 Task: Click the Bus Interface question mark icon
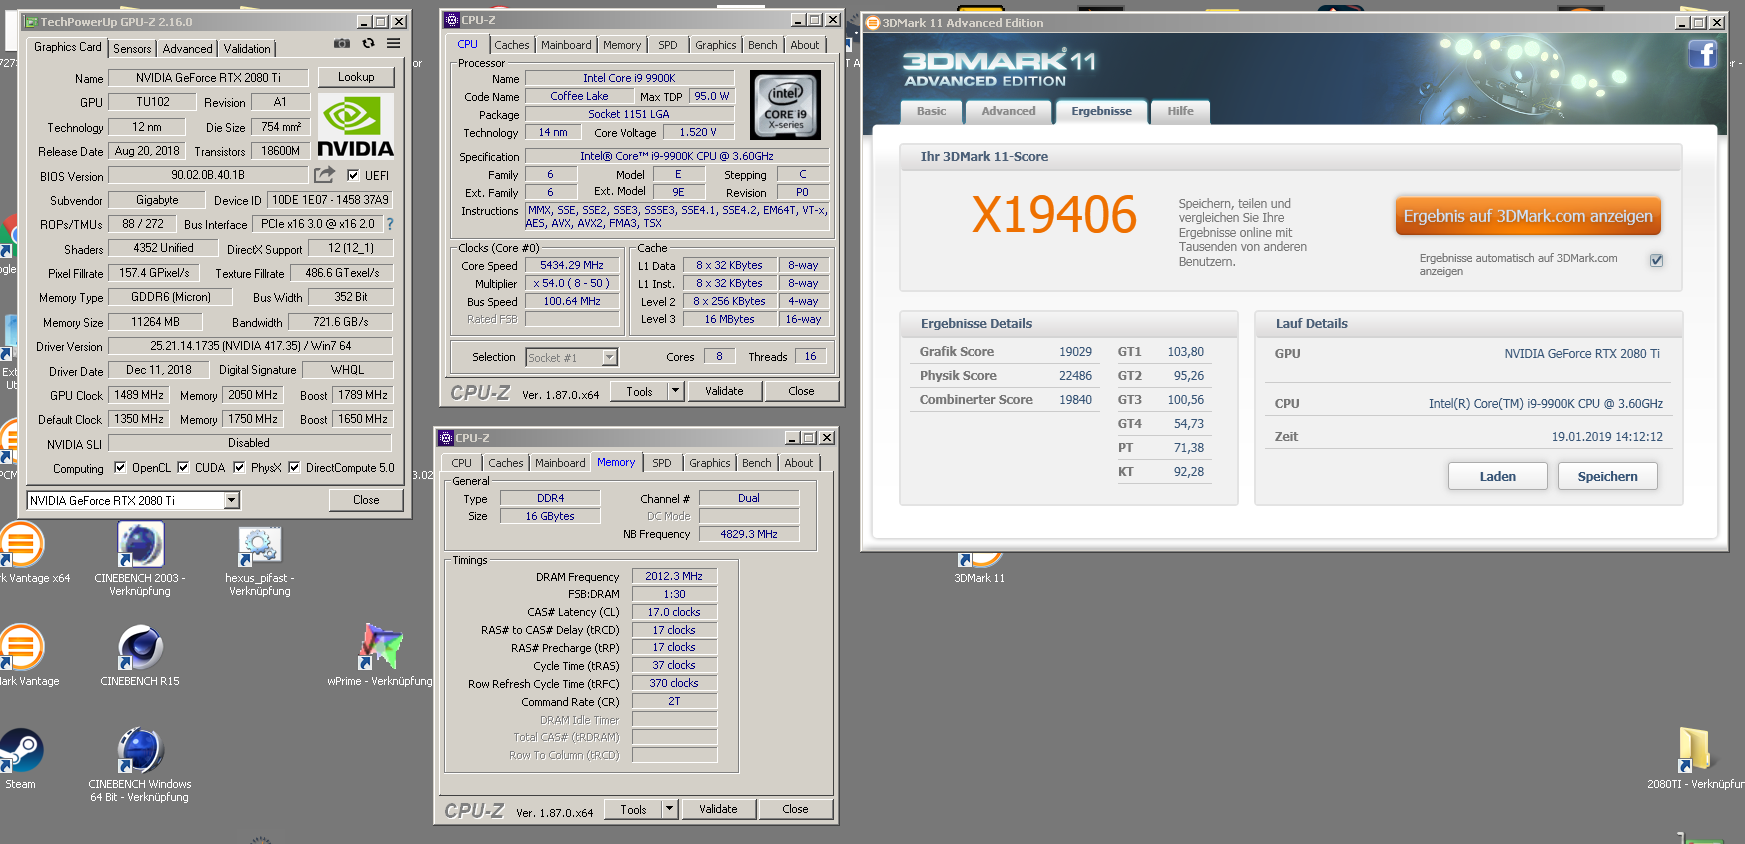[x=390, y=224]
